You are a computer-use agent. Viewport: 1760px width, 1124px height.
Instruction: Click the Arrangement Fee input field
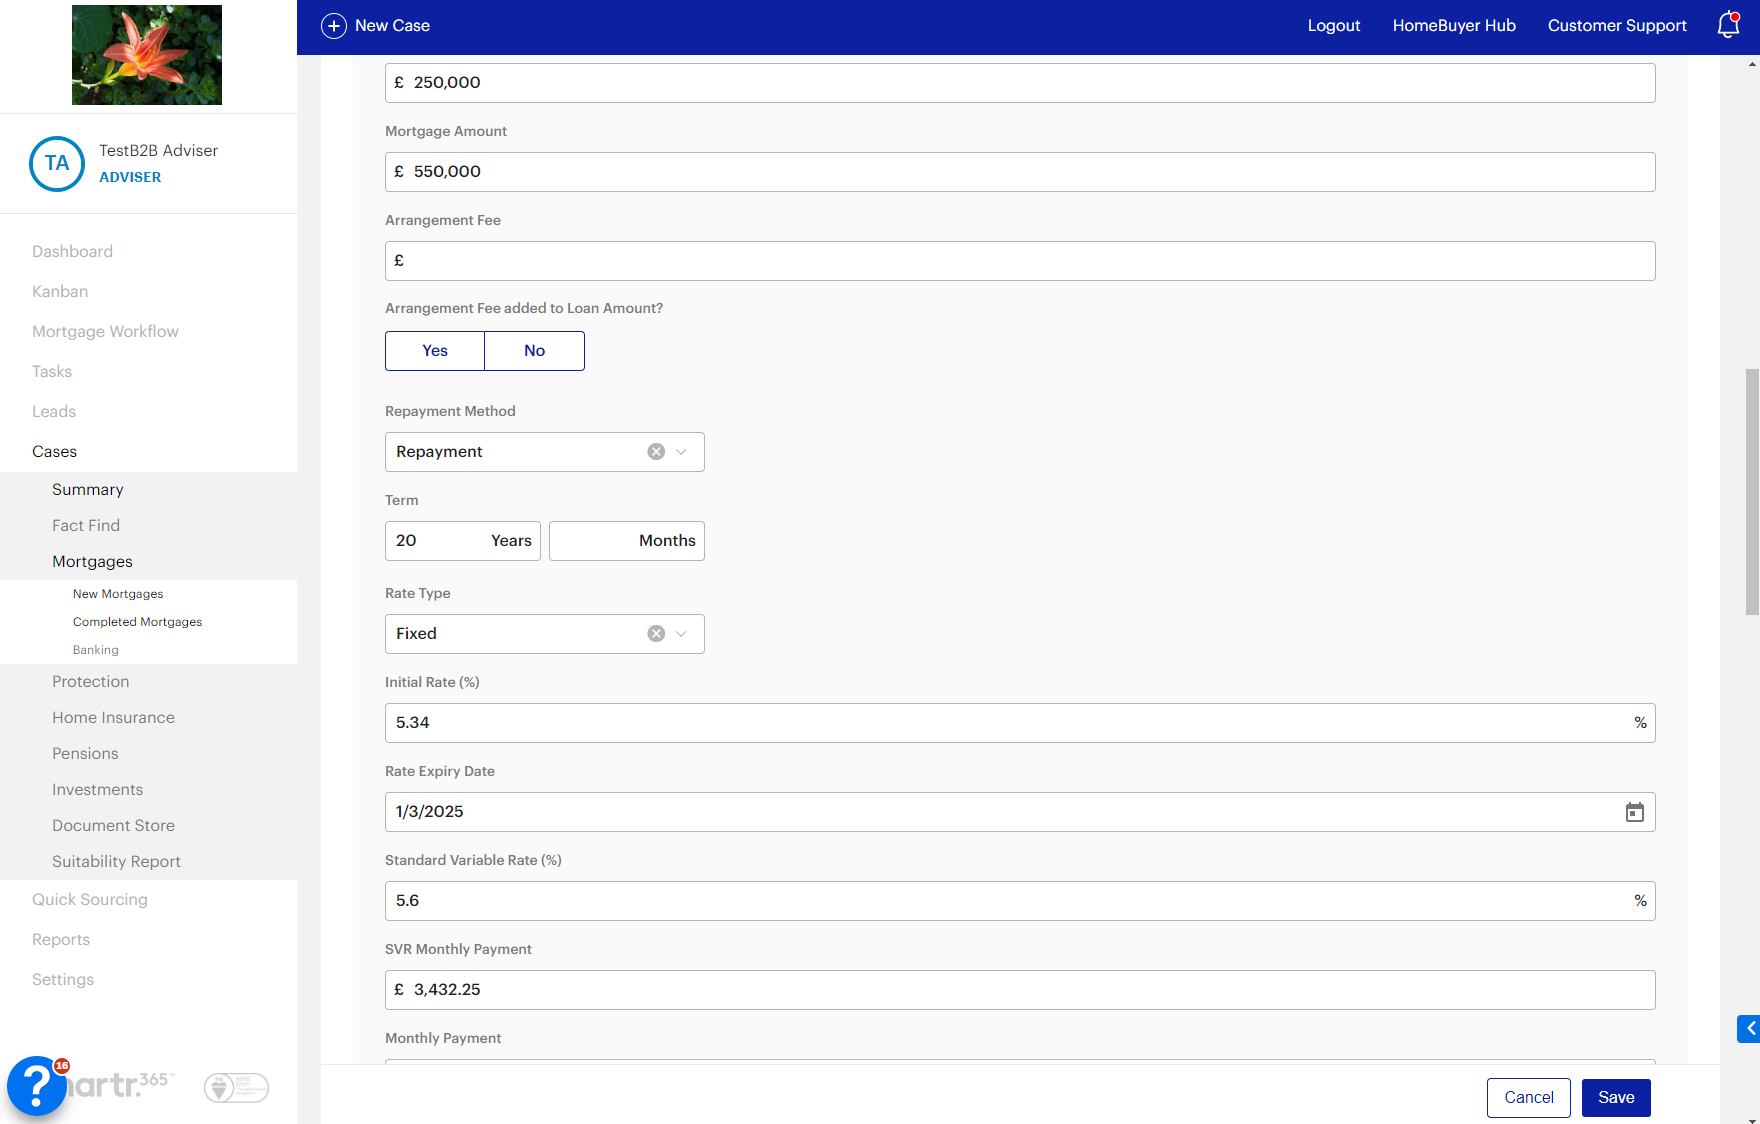1020,261
